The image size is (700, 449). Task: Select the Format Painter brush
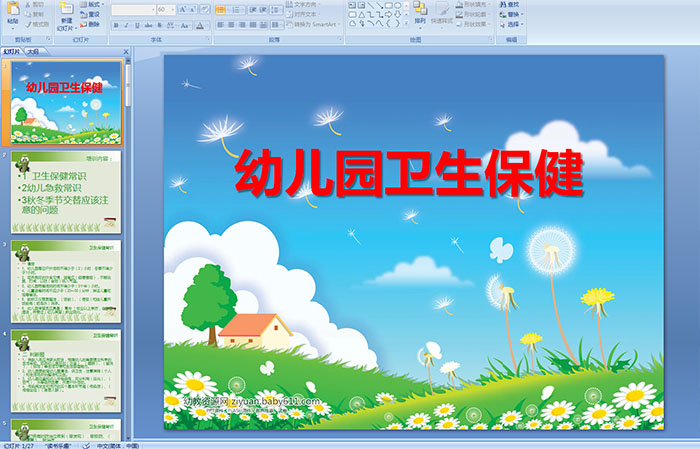(28, 24)
